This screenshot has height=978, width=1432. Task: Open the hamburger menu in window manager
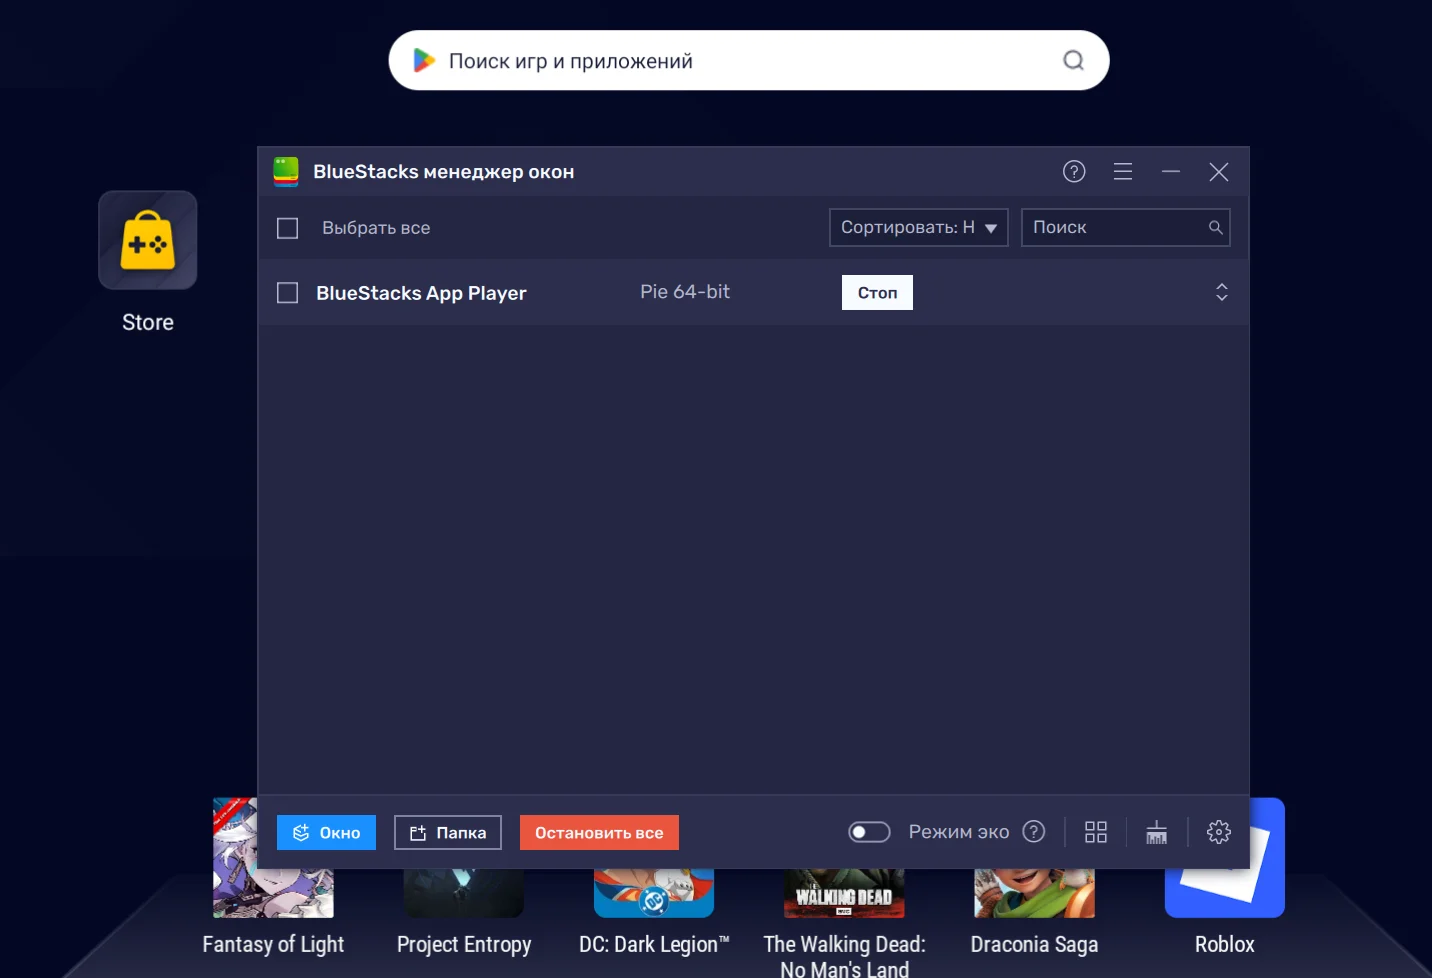1123,172
